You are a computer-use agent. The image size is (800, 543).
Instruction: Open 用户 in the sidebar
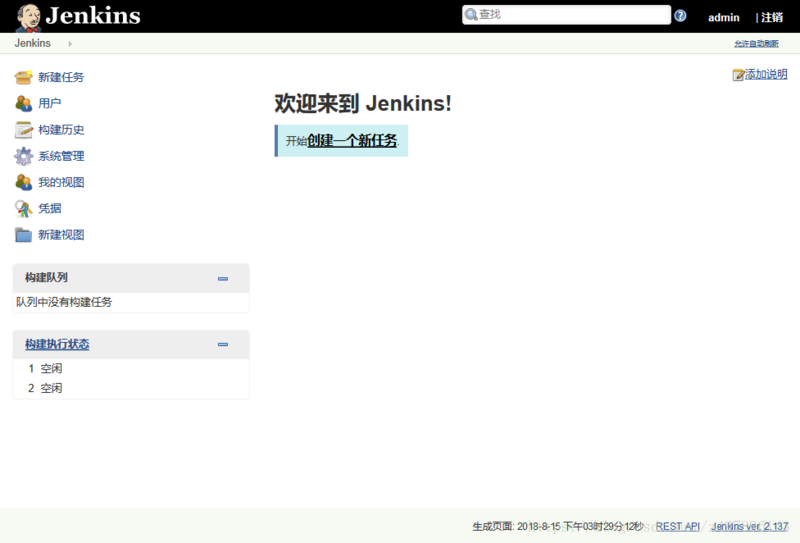(49, 103)
